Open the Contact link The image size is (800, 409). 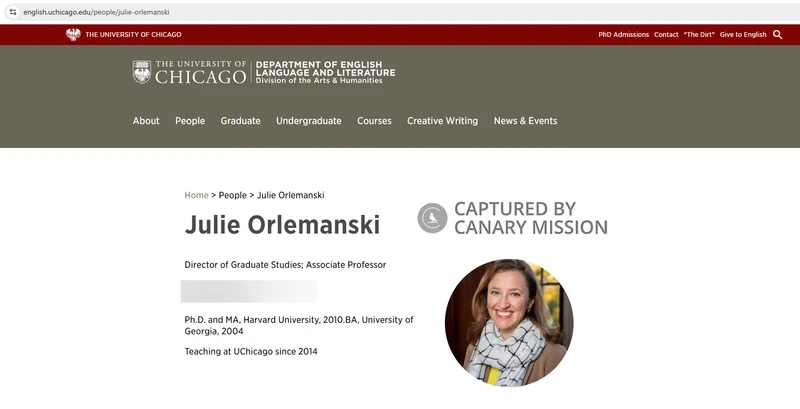(666, 35)
